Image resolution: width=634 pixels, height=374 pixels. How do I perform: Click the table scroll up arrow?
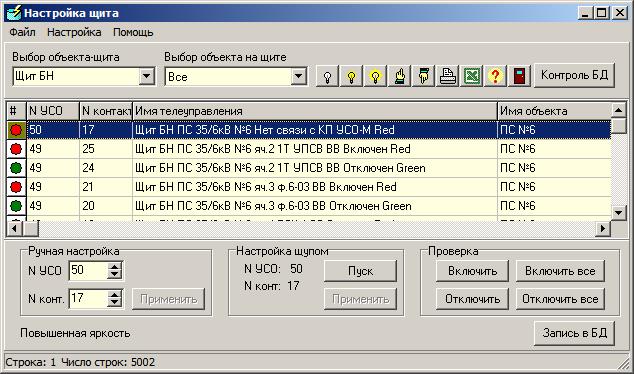618,110
